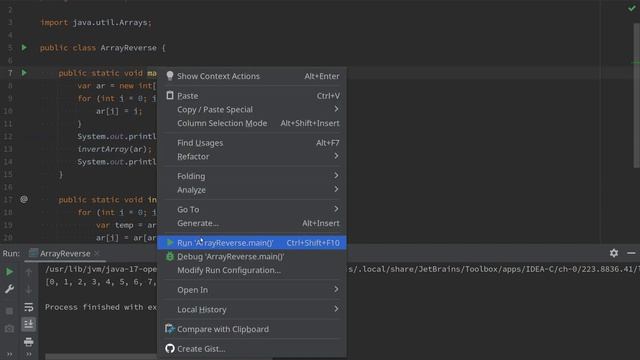Click 'invertArray(ar);' in the editor
640x360 pixels.
point(115,149)
